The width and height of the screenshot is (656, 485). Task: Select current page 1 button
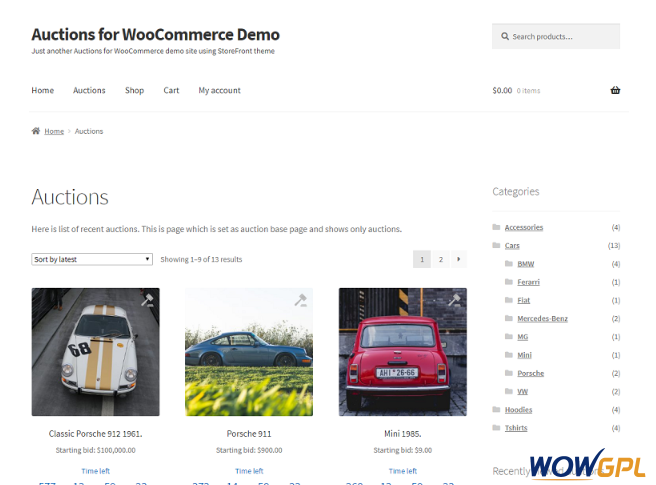point(422,259)
